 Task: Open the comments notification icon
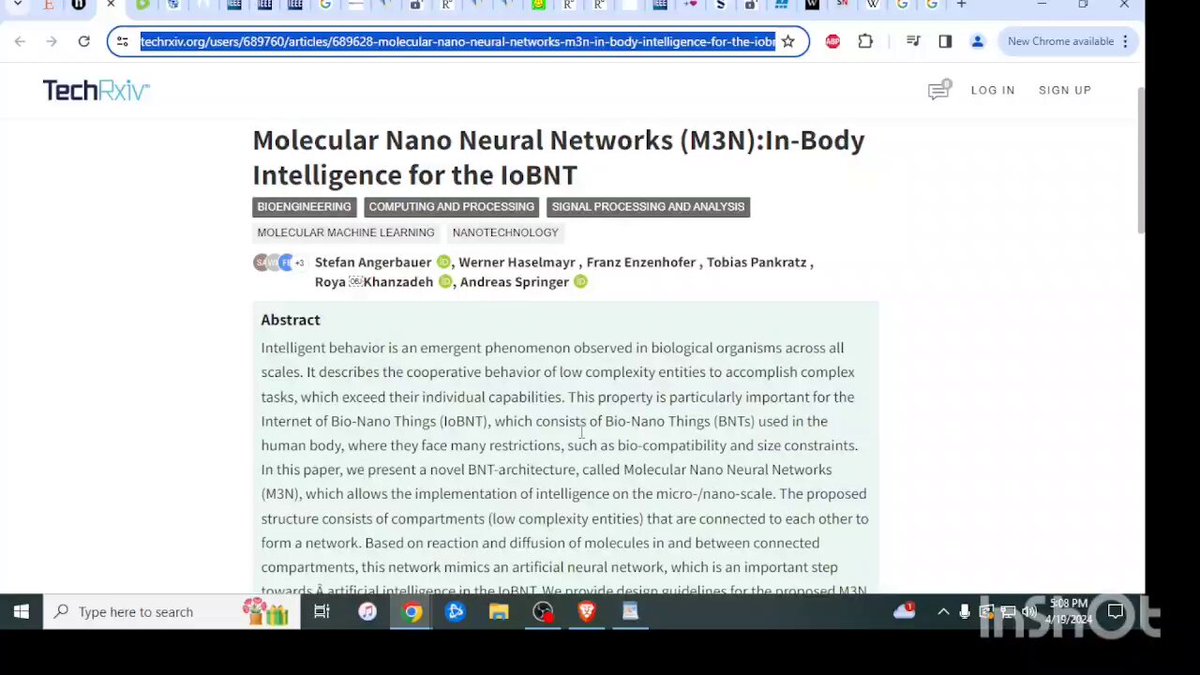coord(938,91)
